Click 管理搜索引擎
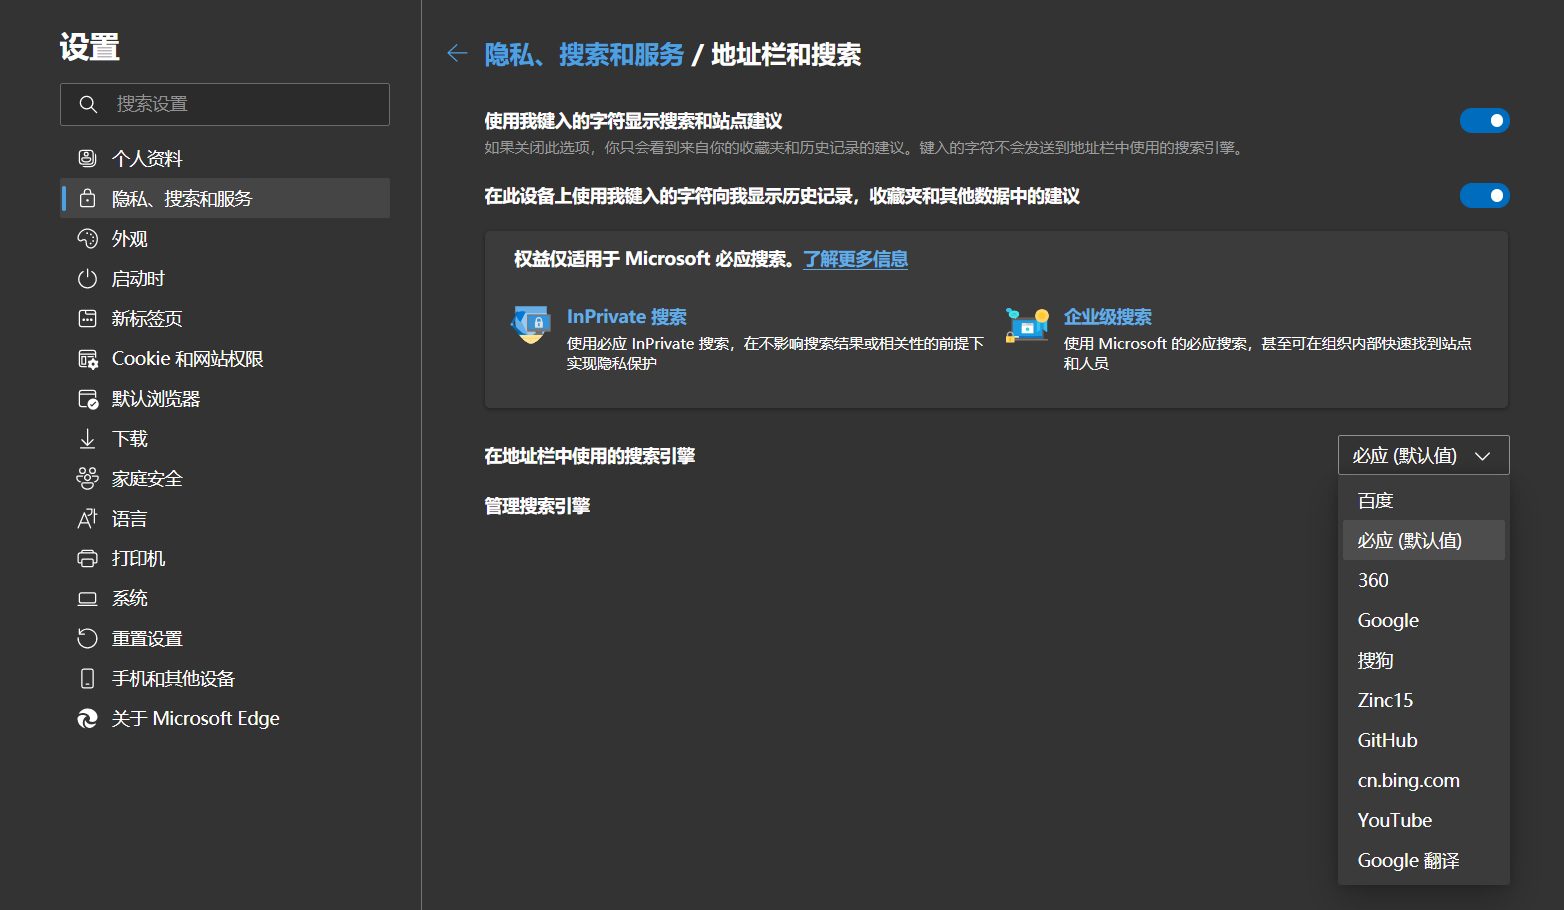This screenshot has height=910, width=1564. [x=537, y=506]
